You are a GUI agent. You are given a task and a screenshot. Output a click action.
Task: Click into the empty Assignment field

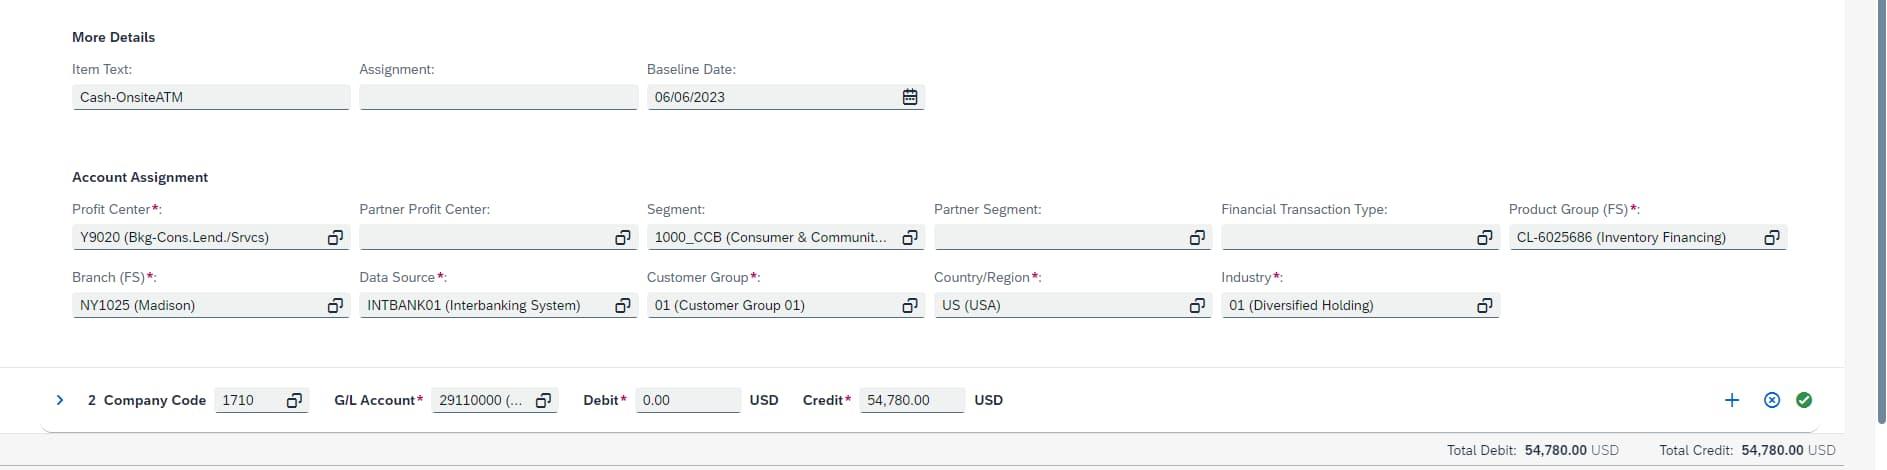[497, 97]
